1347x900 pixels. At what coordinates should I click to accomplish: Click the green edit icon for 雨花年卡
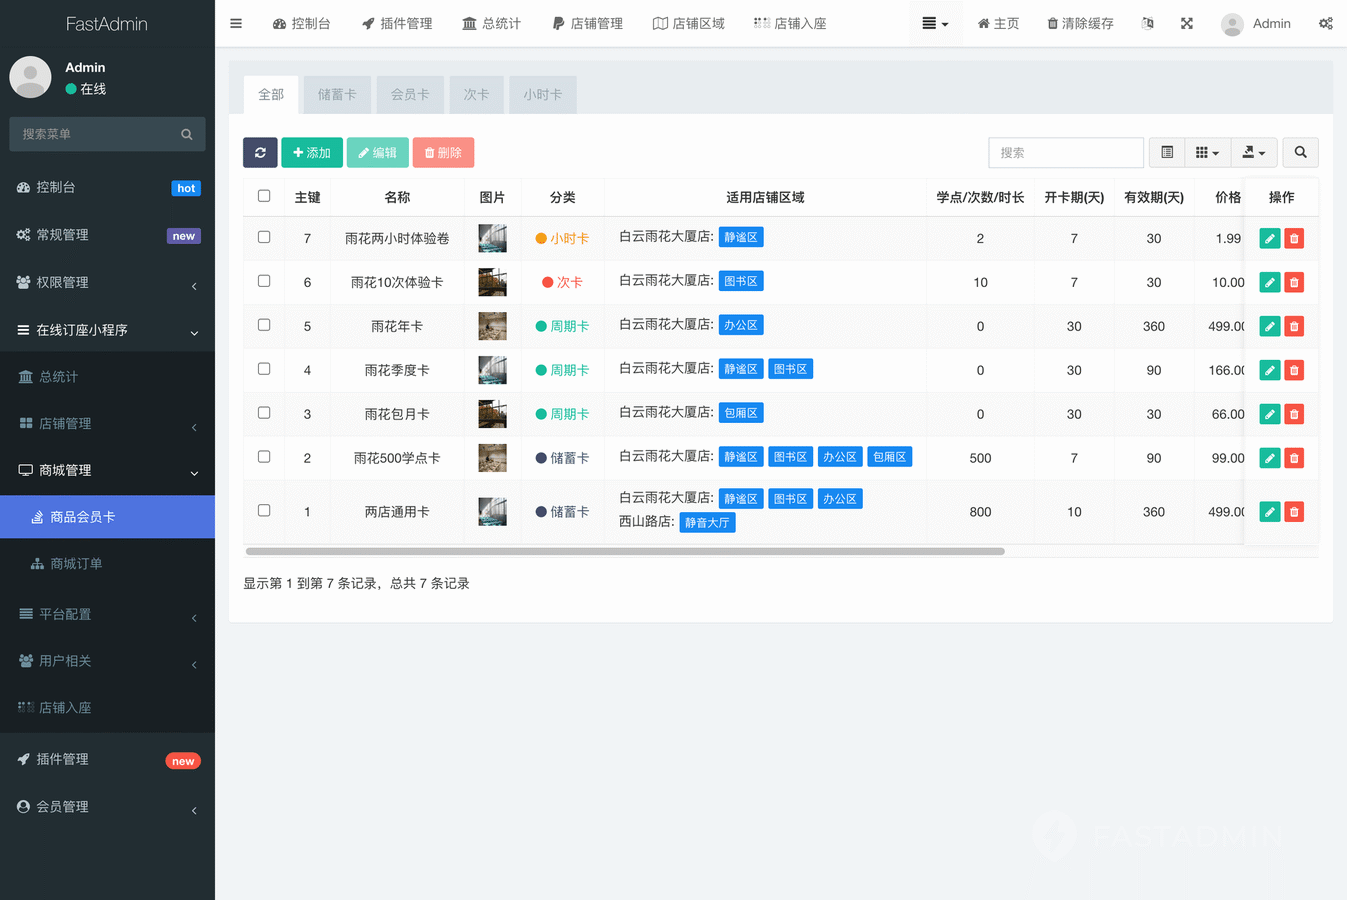[1269, 326]
